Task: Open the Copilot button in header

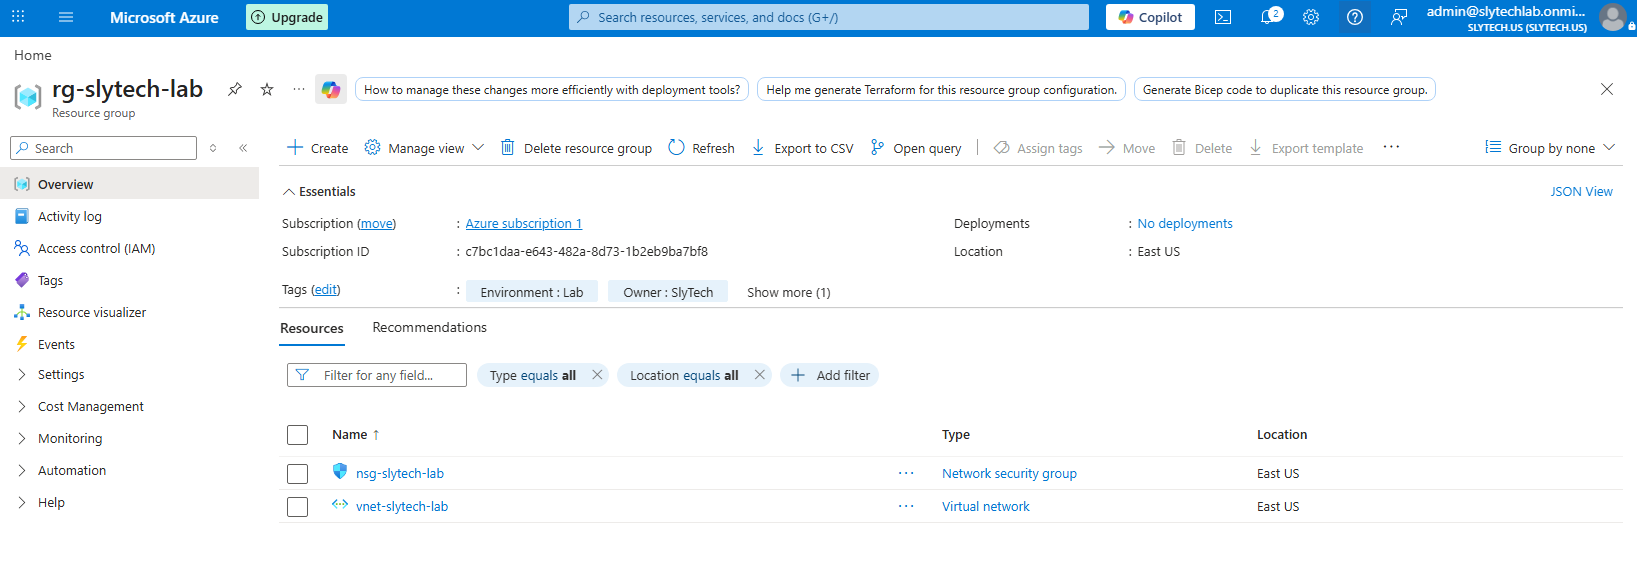Action: tap(1150, 17)
